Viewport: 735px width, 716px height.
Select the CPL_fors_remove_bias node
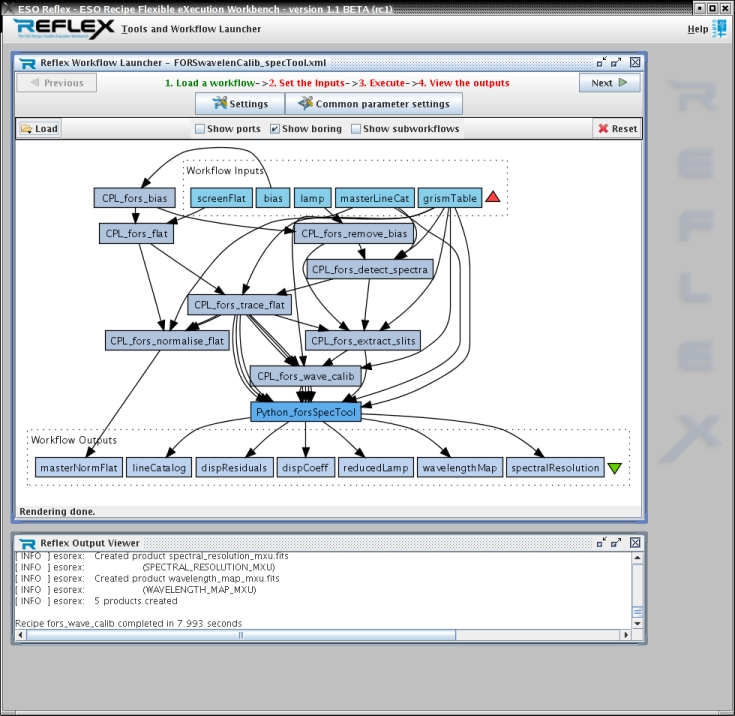354,234
